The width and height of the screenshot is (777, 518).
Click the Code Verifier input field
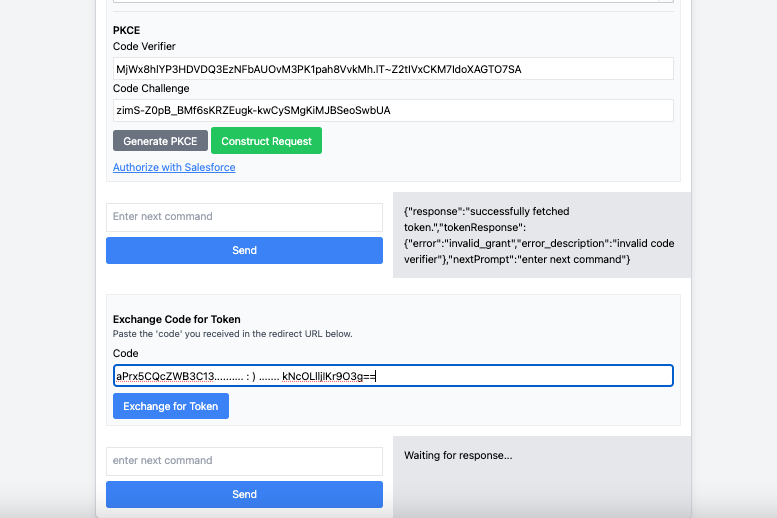coord(393,69)
